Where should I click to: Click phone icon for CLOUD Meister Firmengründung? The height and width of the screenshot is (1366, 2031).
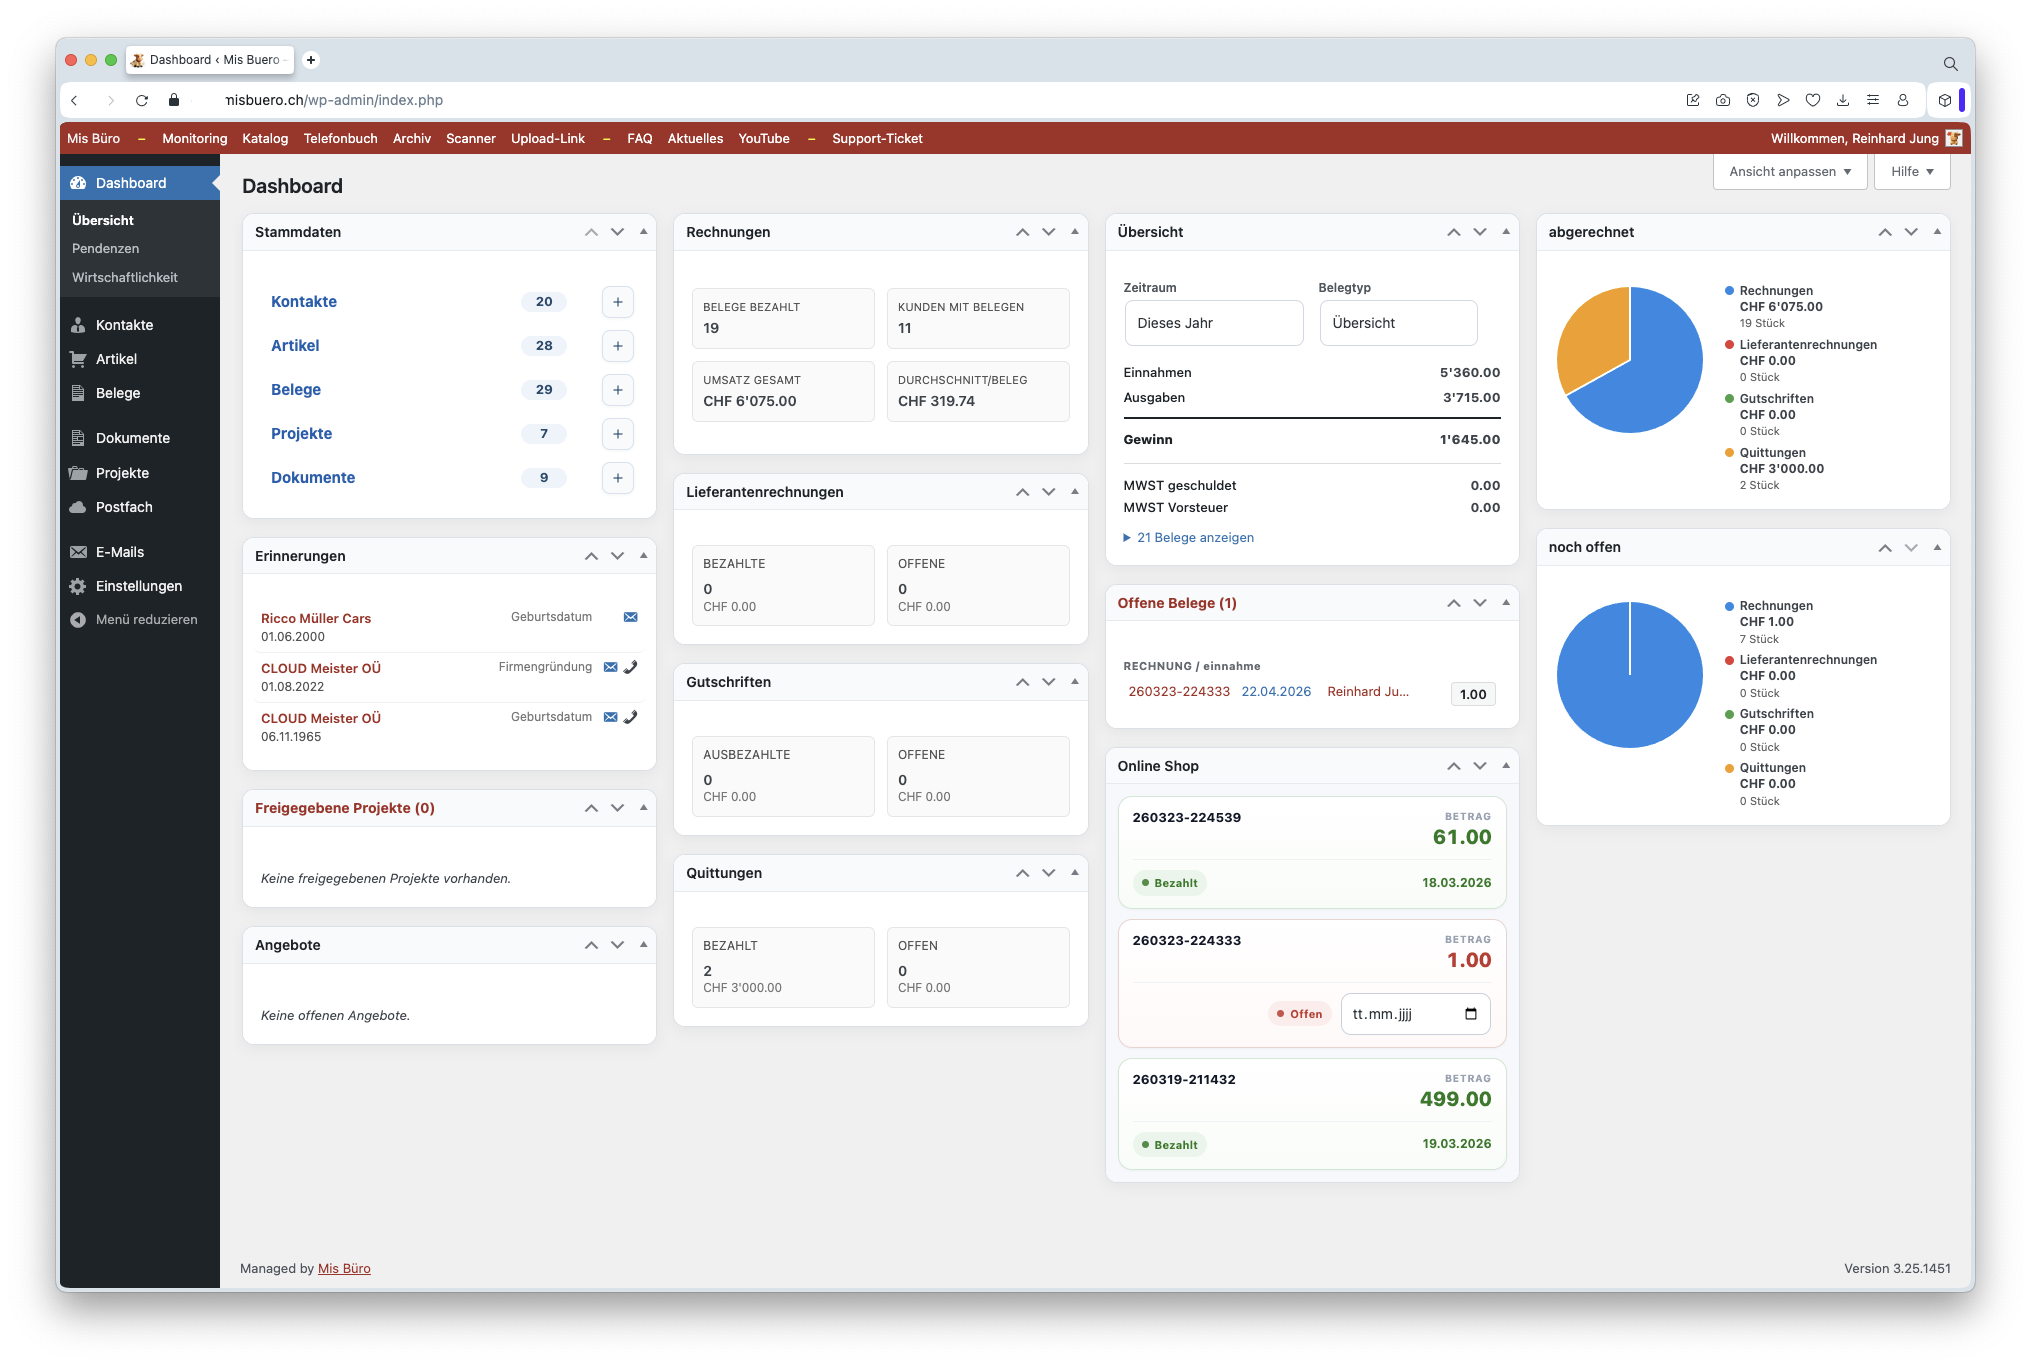pyautogui.click(x=630, y=667)
